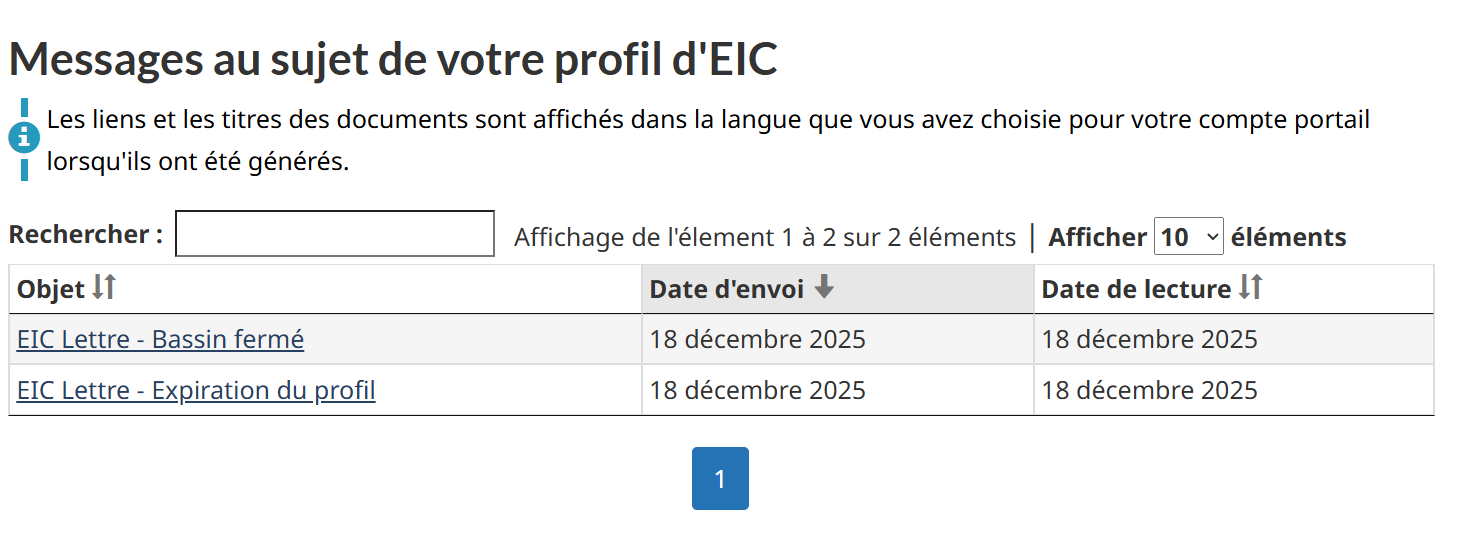This screenshot has width=1478, height=538.
Task: Click the Affichage de l'élement 1 à 2 status text
Action: 765,238
